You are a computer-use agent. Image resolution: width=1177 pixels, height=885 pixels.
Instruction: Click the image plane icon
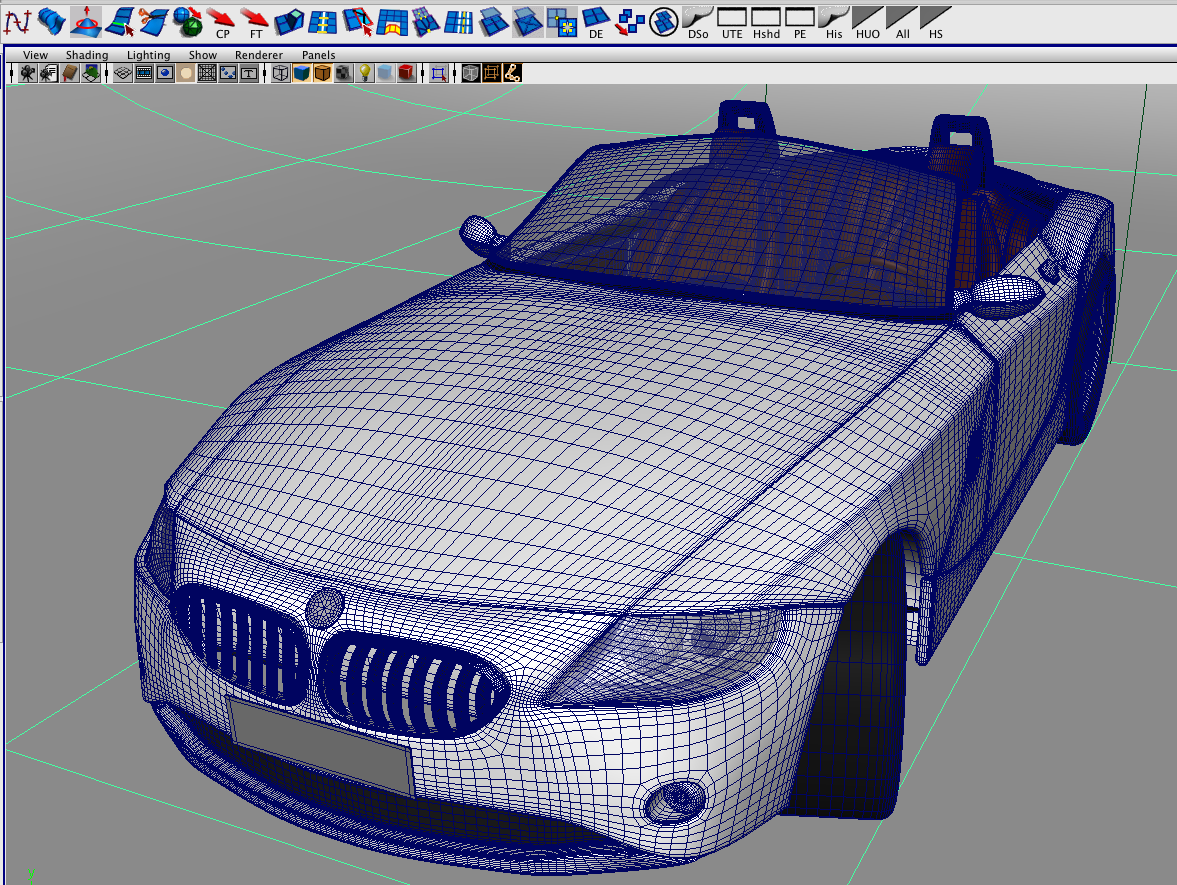pyautogui.click(x=91, y=73)
